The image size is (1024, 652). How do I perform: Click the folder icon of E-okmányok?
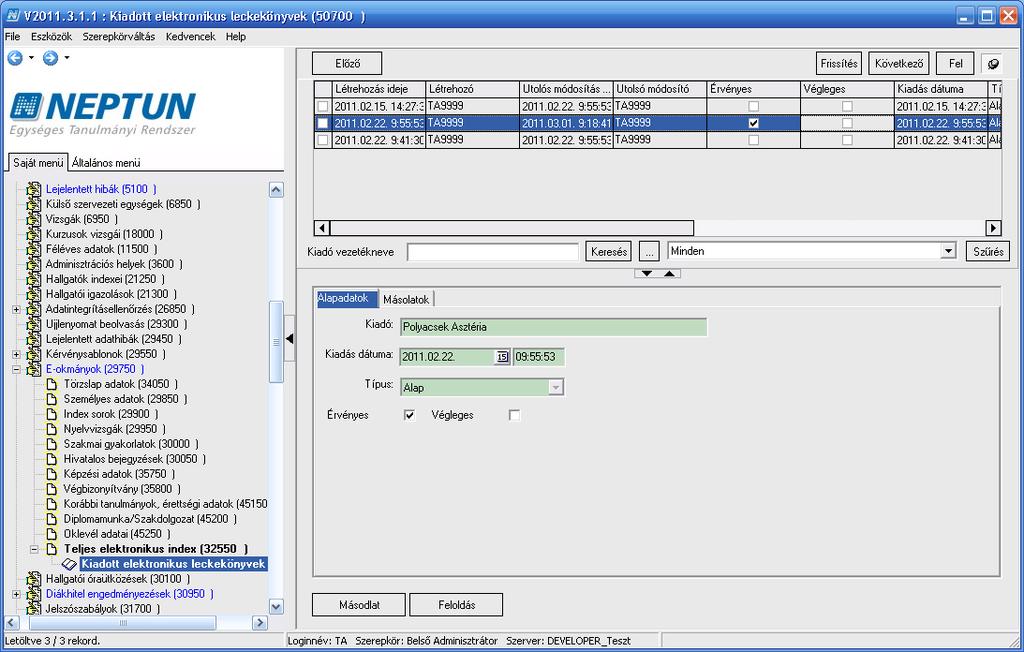33,370
